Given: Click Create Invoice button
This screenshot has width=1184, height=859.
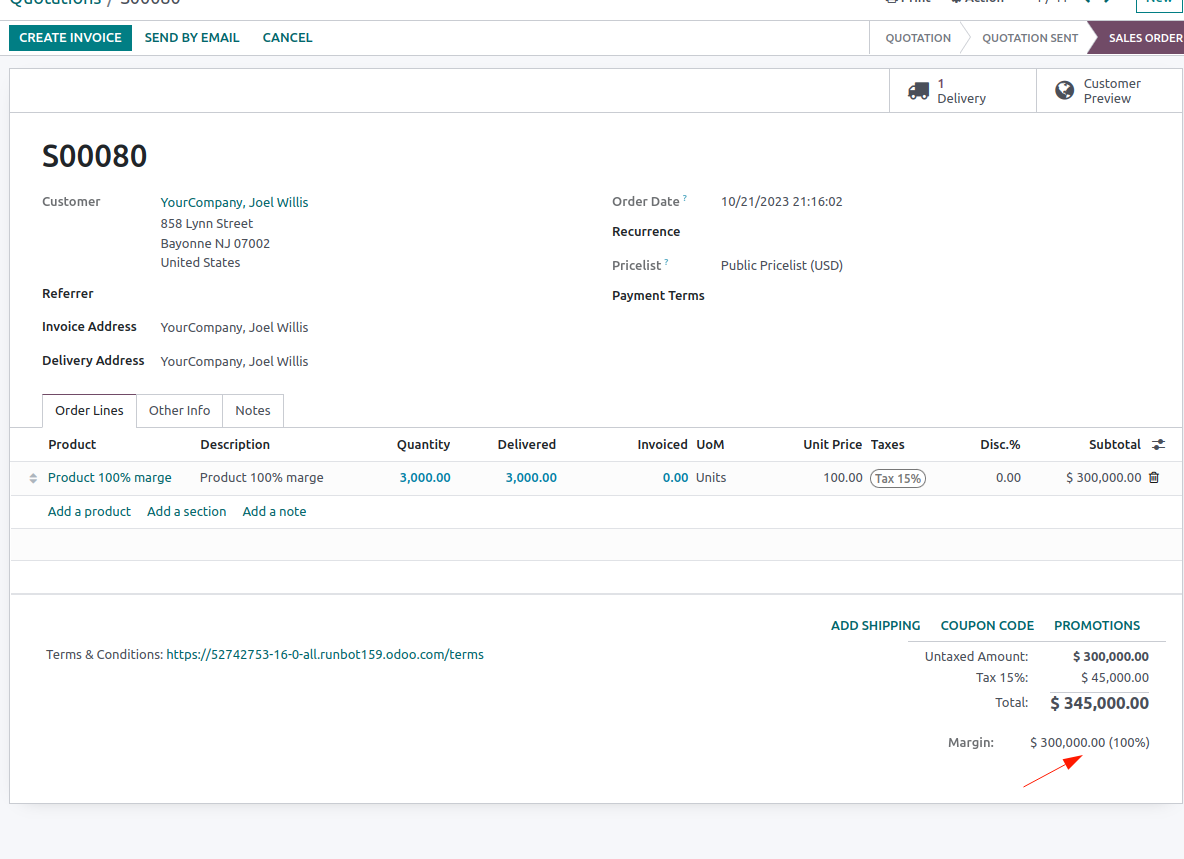Looking at the screenshot, I should (70, 38).
